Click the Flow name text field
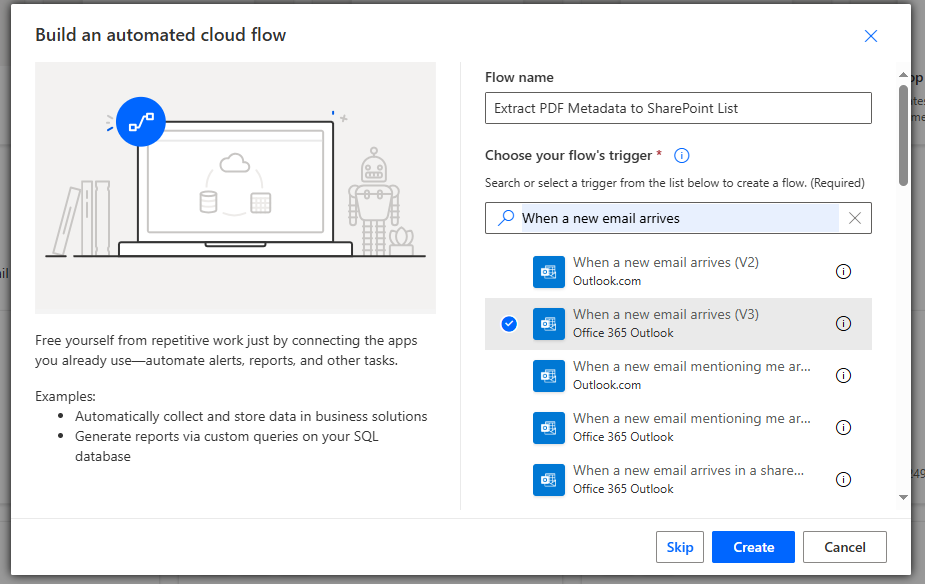This screenshot has height=584, width=925. (678, 108)
